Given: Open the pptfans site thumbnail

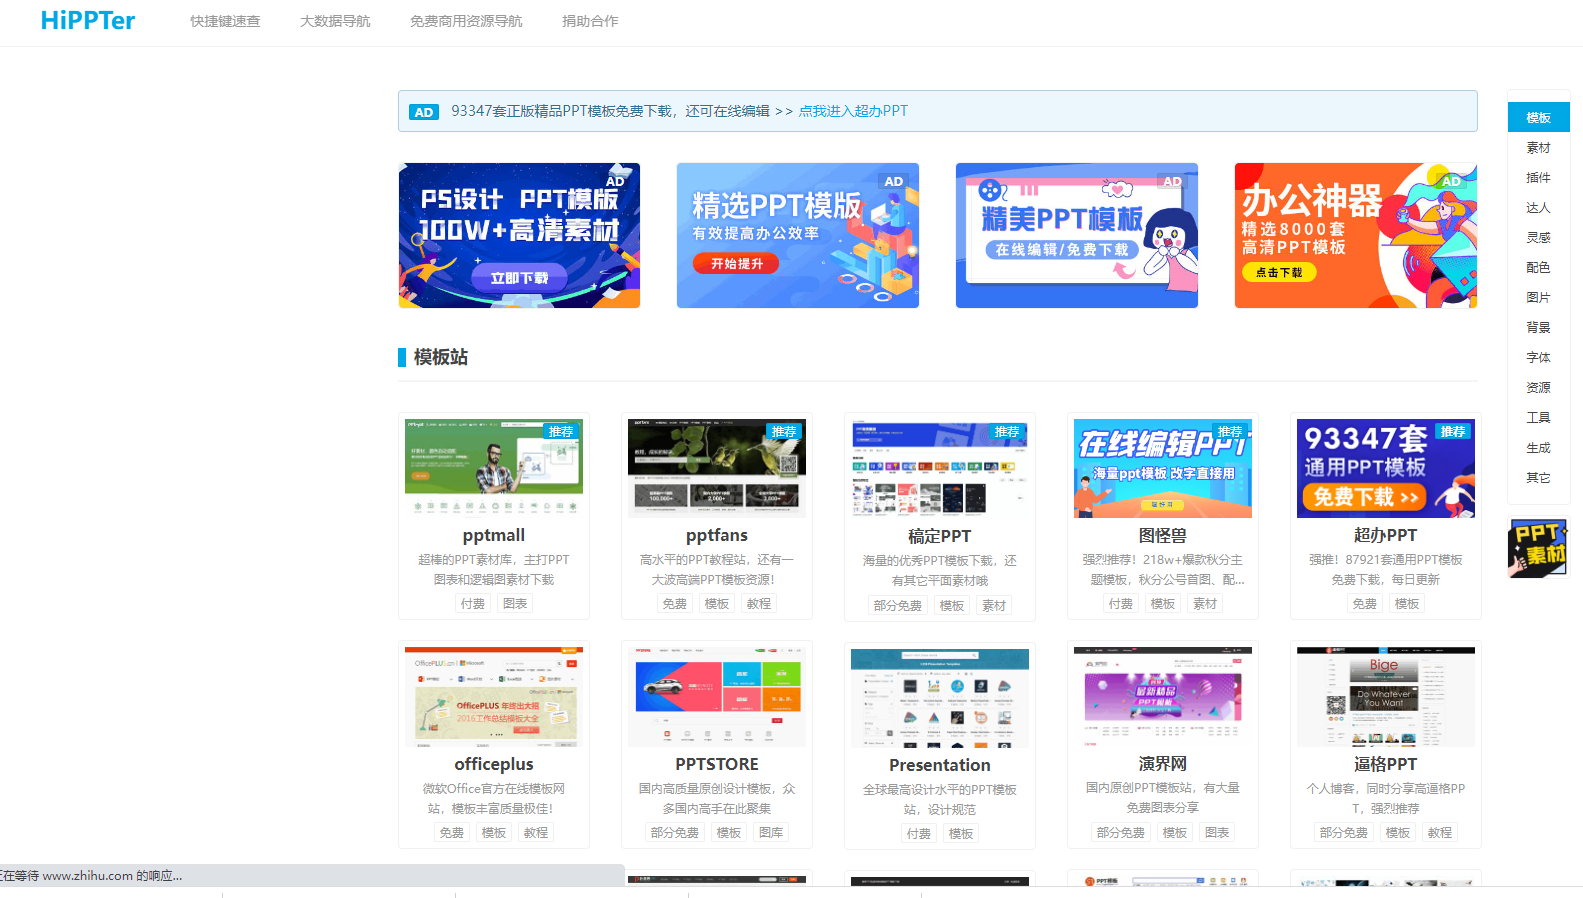Looking at the screenshot, I should pyautogui.click(x=717, y=468).
